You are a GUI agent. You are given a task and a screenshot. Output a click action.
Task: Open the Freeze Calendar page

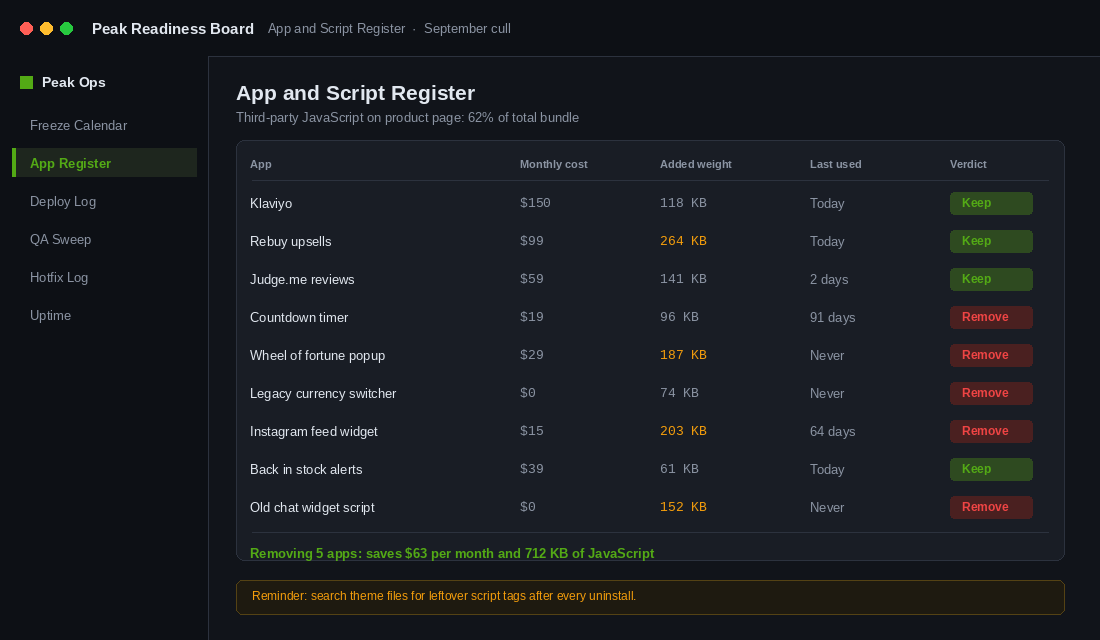79,126
